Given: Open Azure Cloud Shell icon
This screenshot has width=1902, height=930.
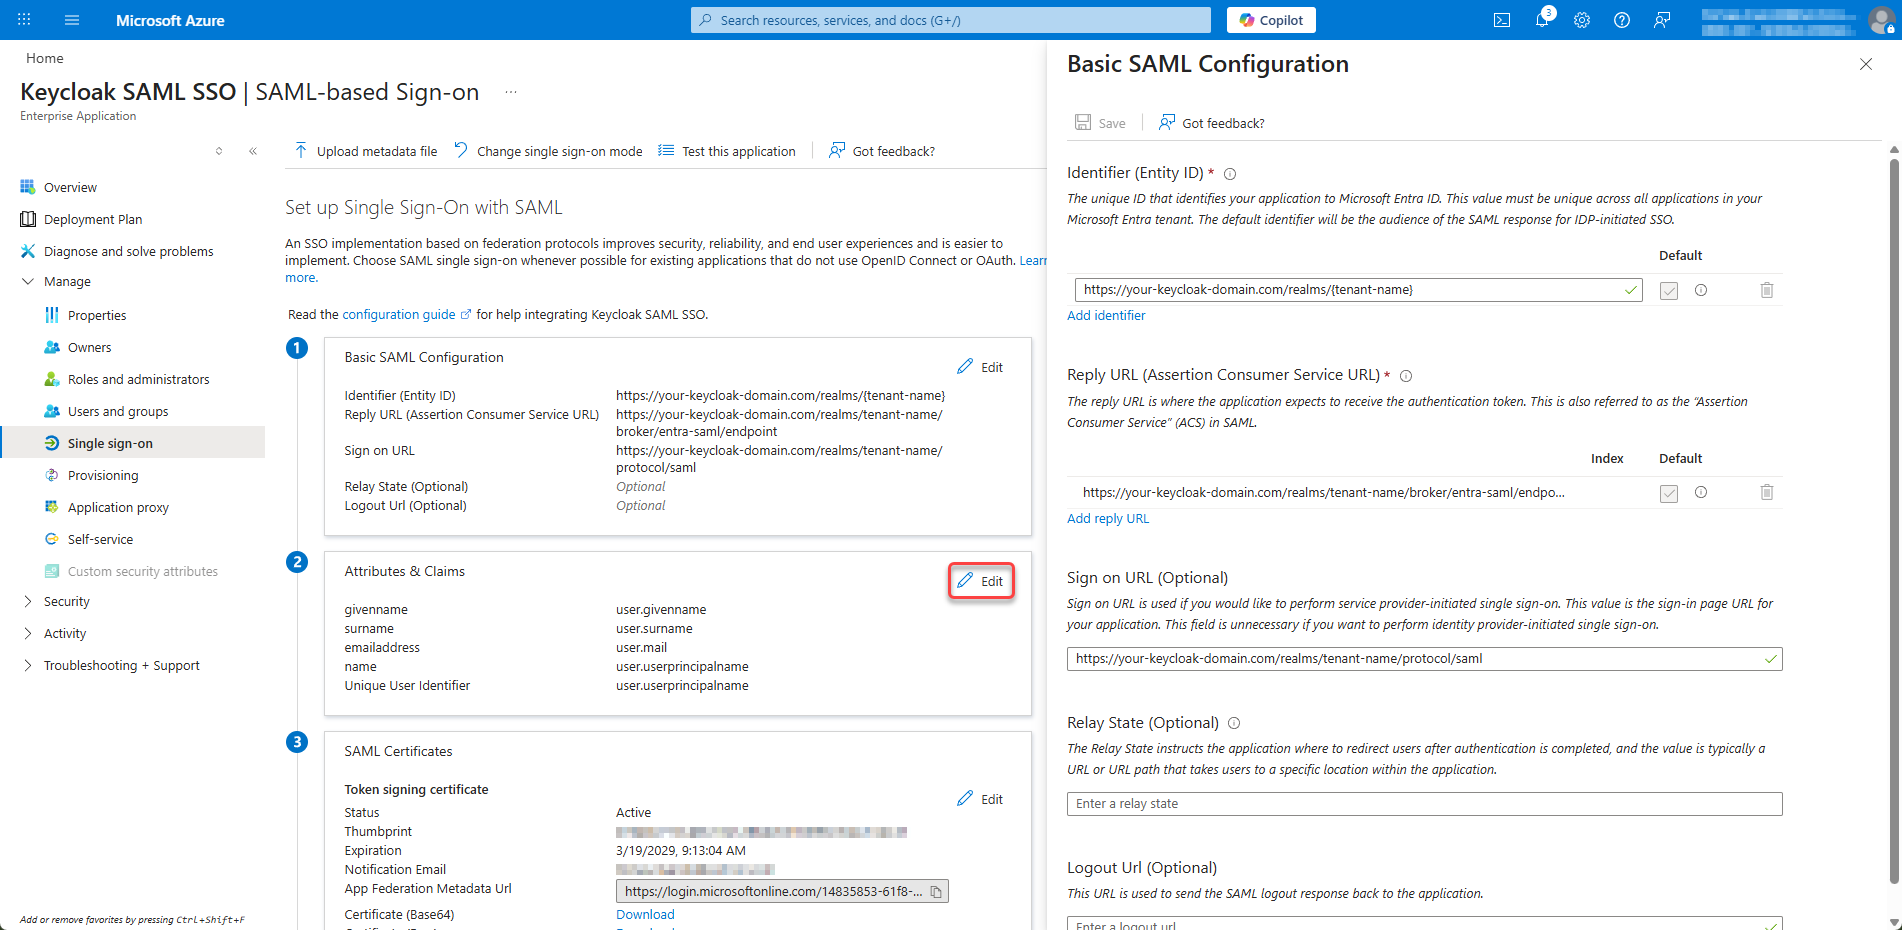Looking at the screenshot, I should tap(1501, 20).
